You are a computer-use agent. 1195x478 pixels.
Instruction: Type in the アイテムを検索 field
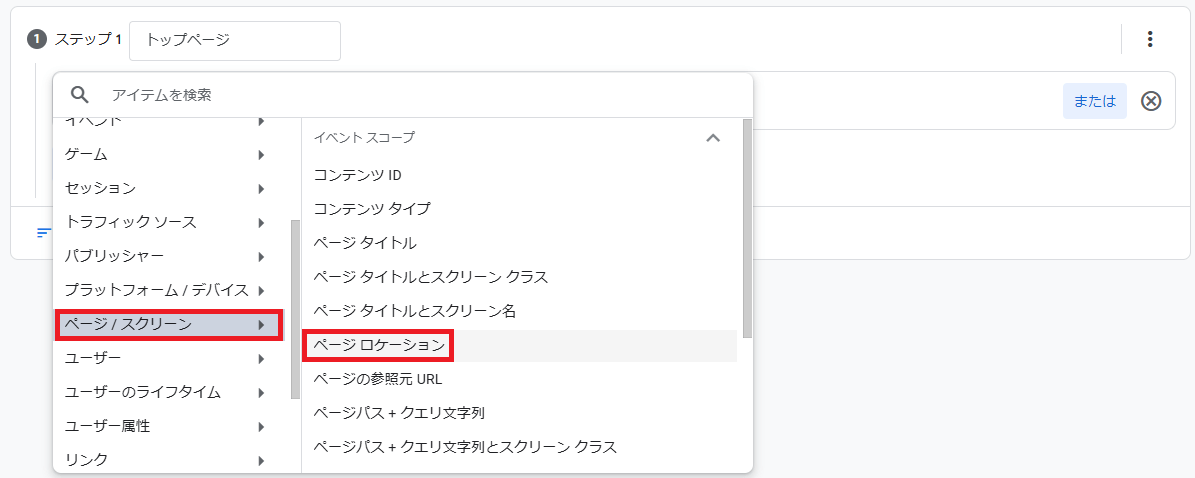pos(420,95)
